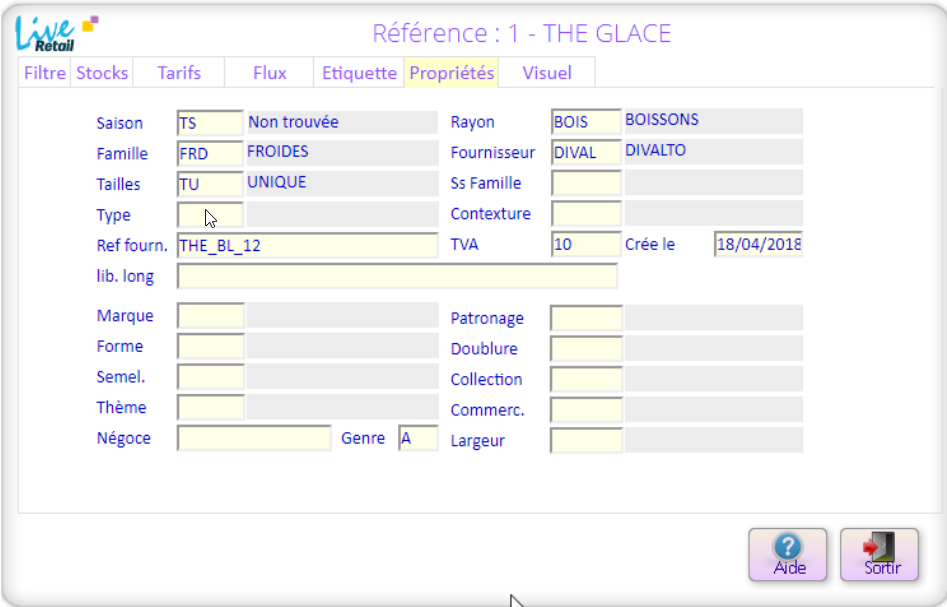947x607 pixels.
Task: Select the Propriétés tab
Action: pyautogui.click(x=452, y=73)
